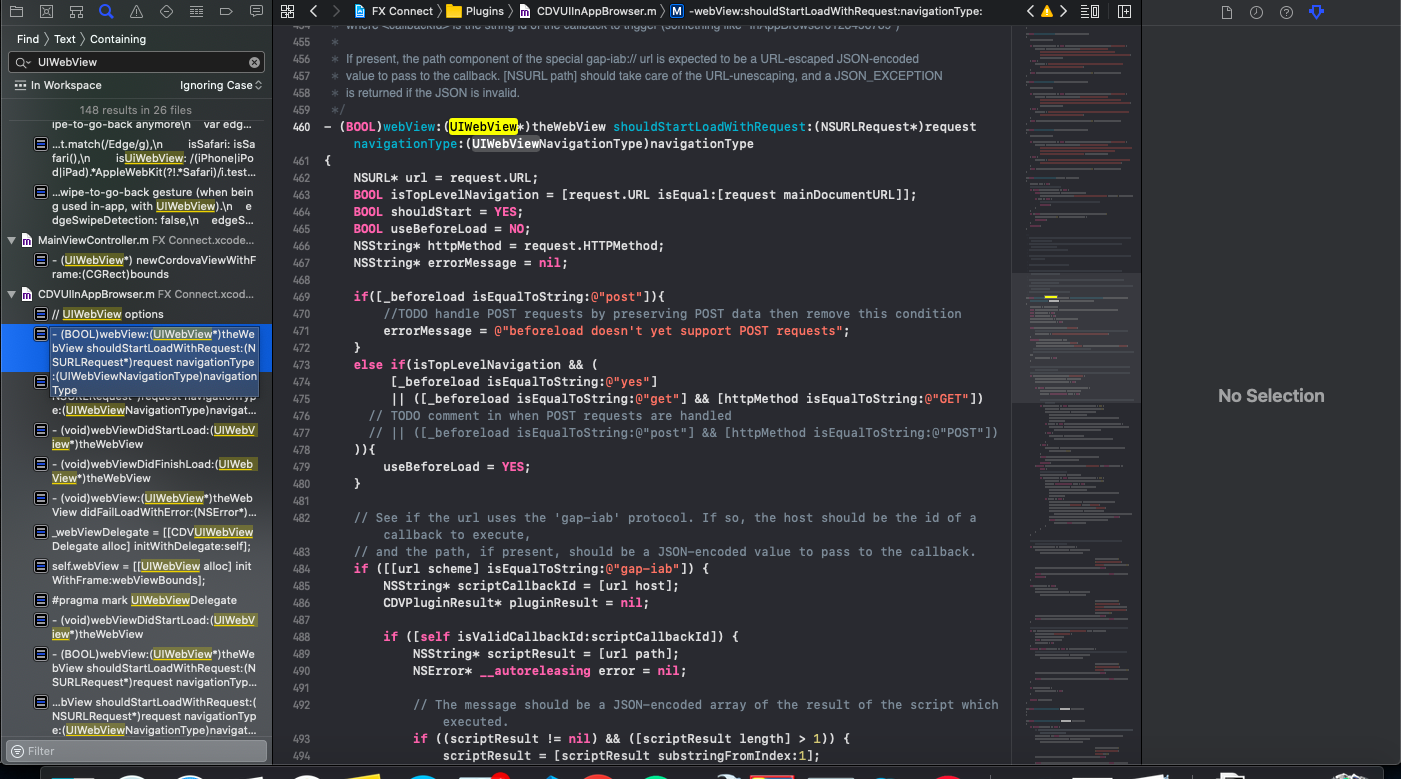This screenshot has width=1401, height=779.
Task: Open the Symbol navigator
Action: (x=76, y=11)
